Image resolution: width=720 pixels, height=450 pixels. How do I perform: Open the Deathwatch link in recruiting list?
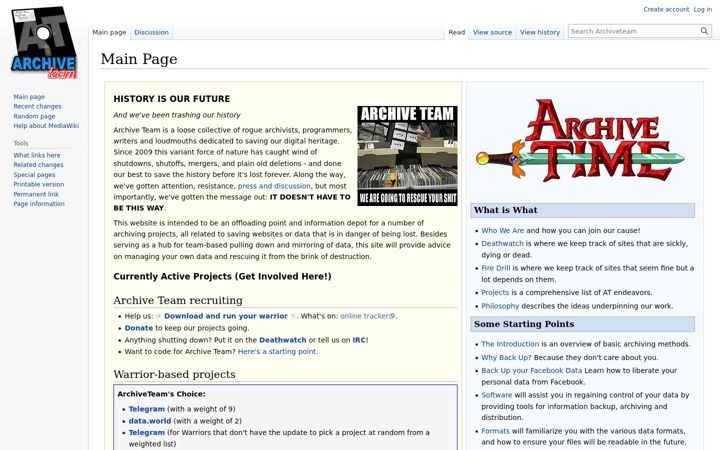point(282,340)
